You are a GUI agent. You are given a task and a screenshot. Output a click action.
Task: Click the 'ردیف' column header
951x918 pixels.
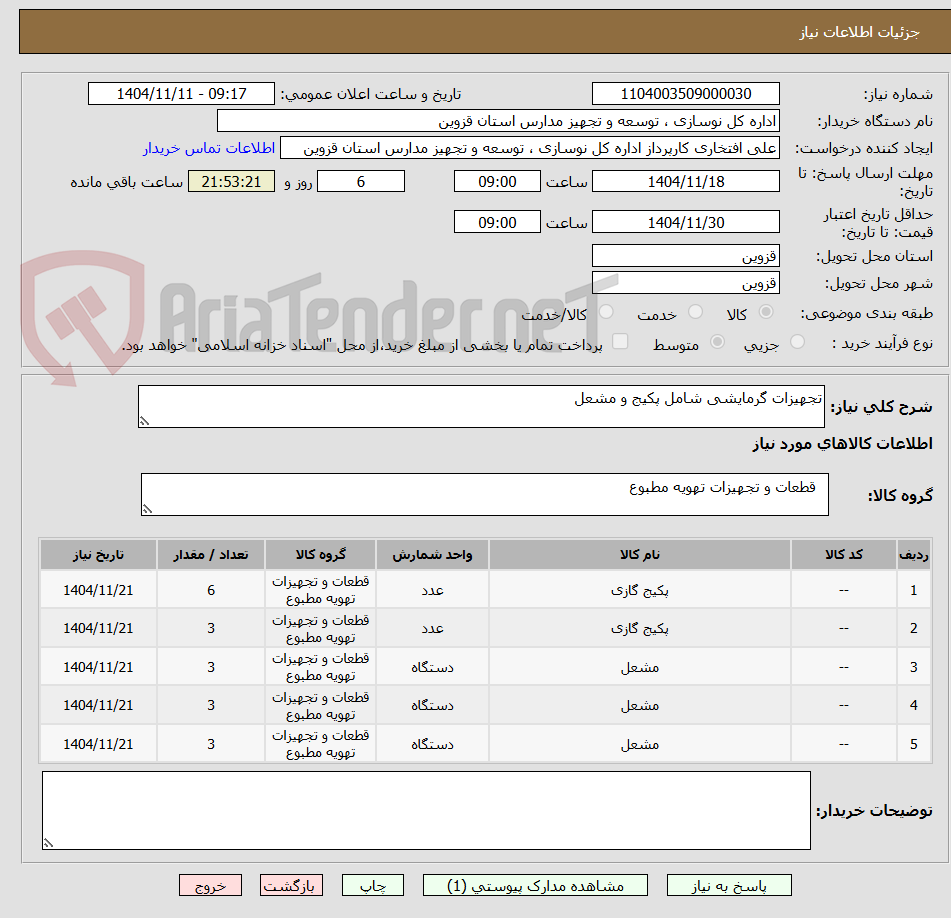pos(913,554)
